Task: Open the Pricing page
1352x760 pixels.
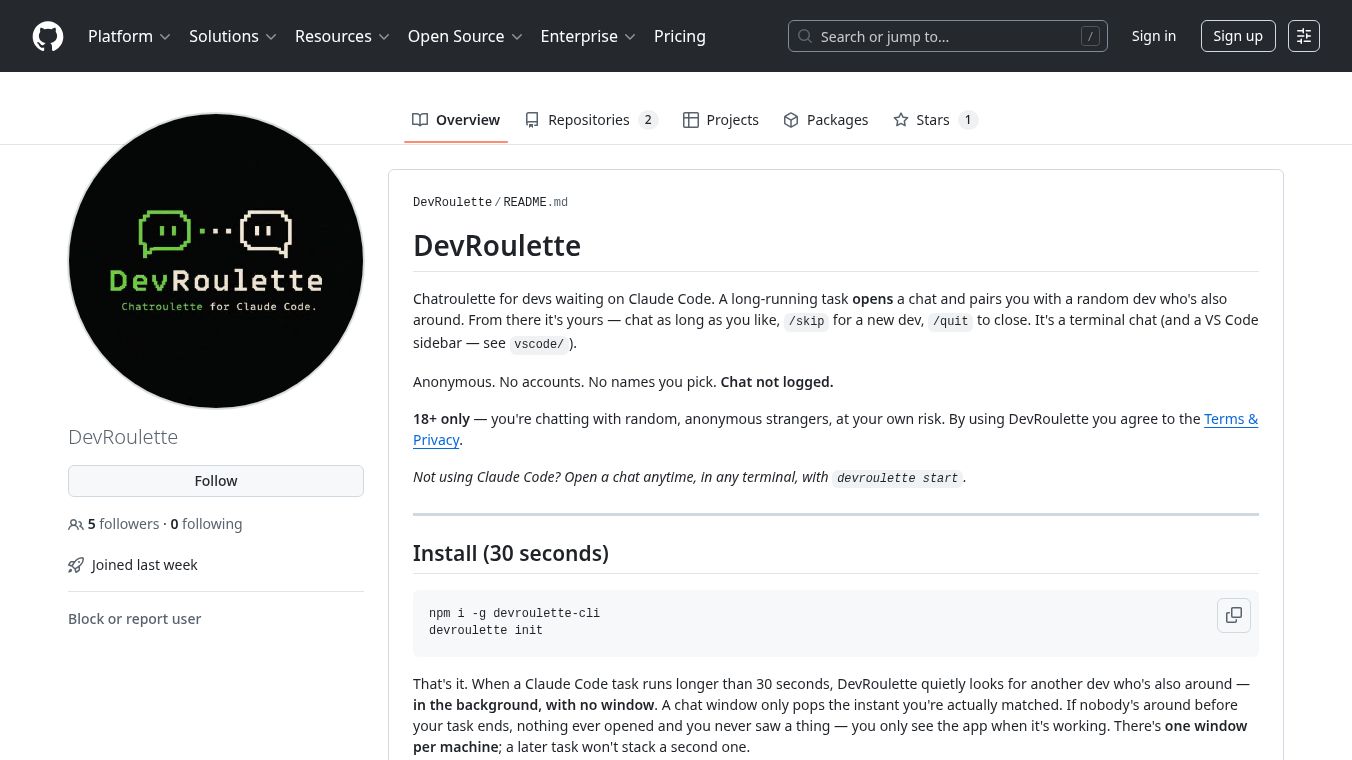Action: tap(680, 36)
